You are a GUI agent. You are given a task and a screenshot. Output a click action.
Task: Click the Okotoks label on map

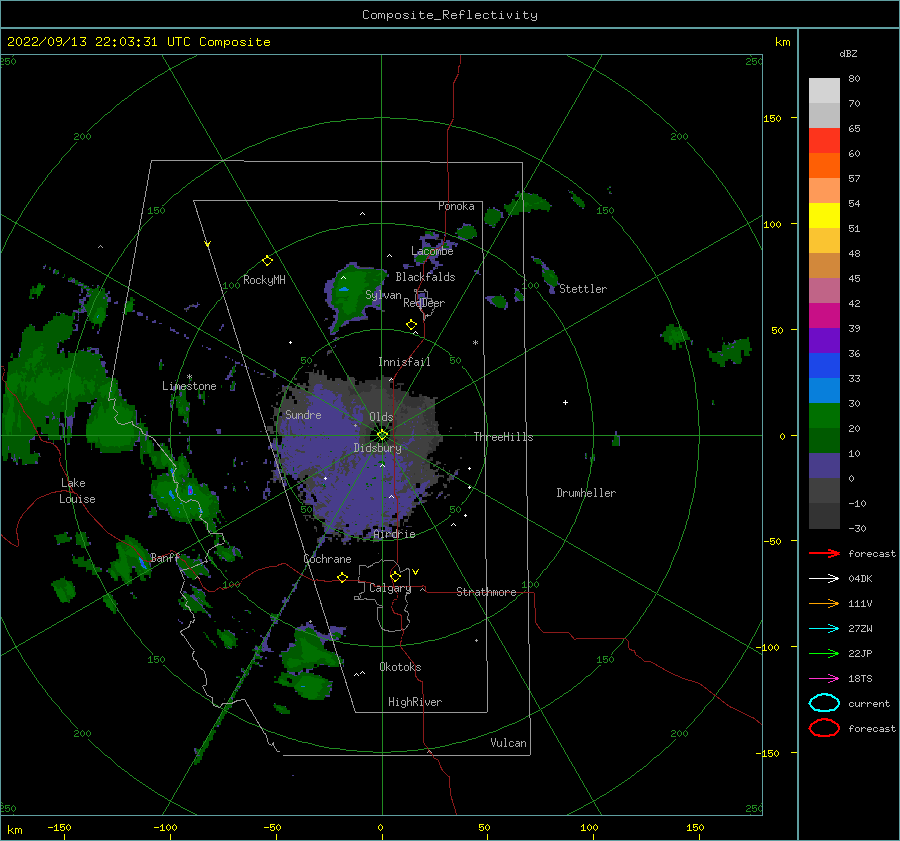(400, 667)
